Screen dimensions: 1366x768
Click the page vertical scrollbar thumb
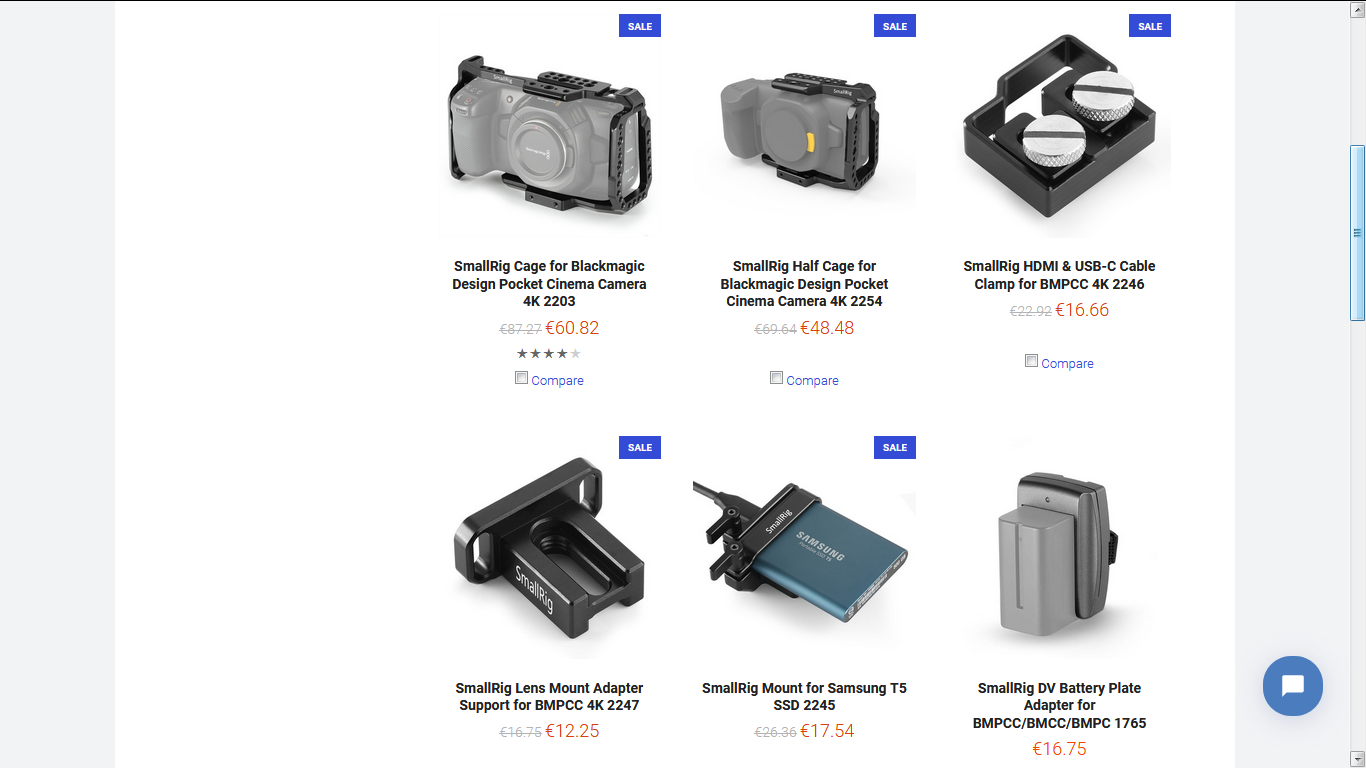coord(1357,233)
